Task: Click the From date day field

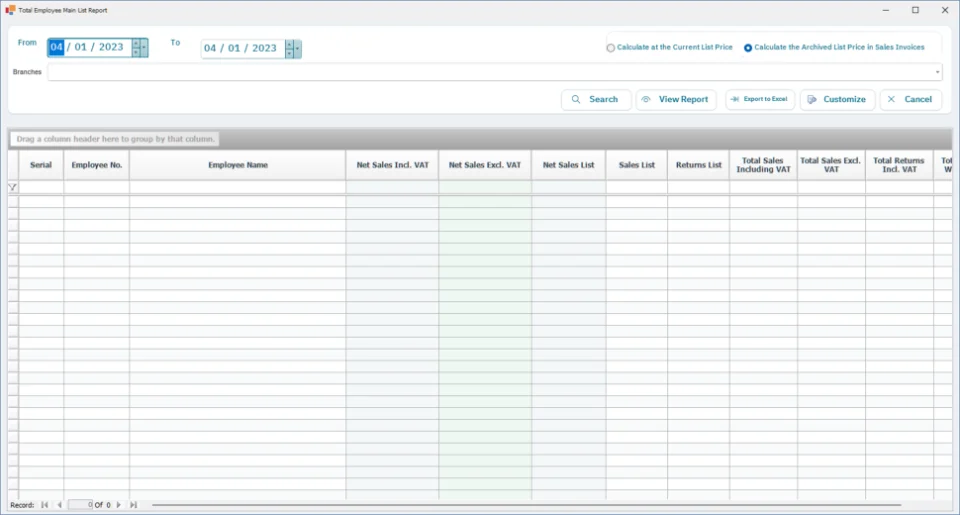Action: [56, 47]
